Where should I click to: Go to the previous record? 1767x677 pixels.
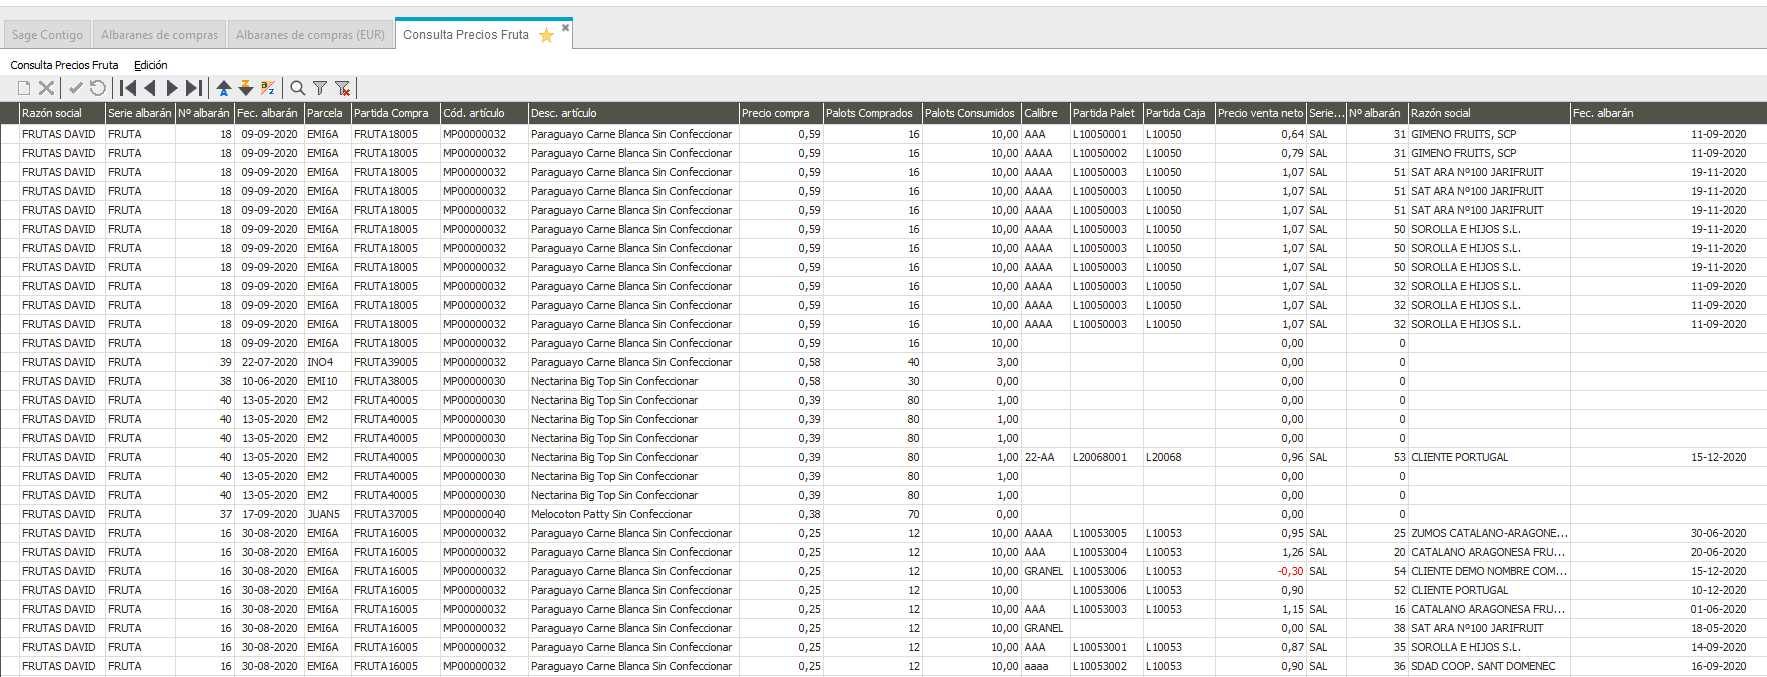coord(150,88)
